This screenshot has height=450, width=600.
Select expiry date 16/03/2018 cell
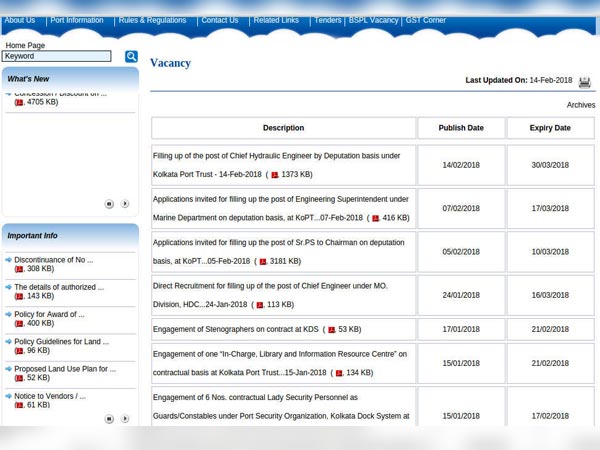tap(550, 295)
